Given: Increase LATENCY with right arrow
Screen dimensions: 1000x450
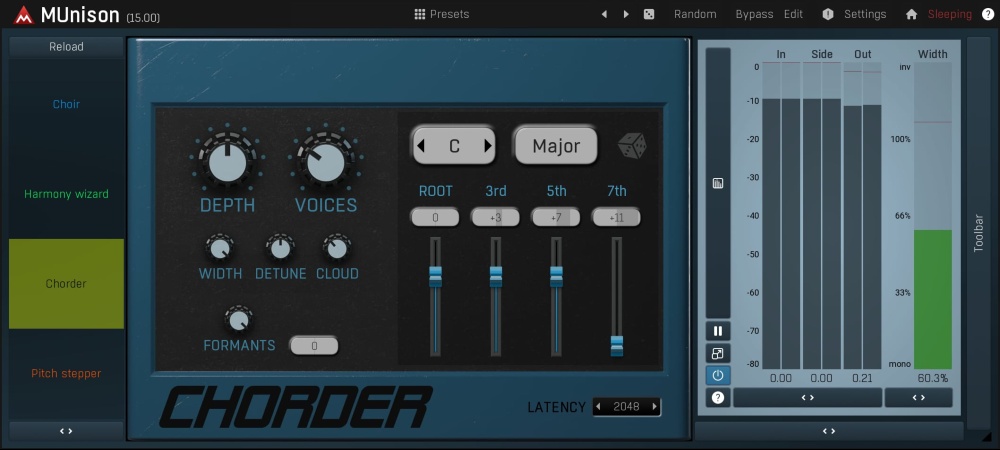Looking at the screenshot, I should [654, 407].
